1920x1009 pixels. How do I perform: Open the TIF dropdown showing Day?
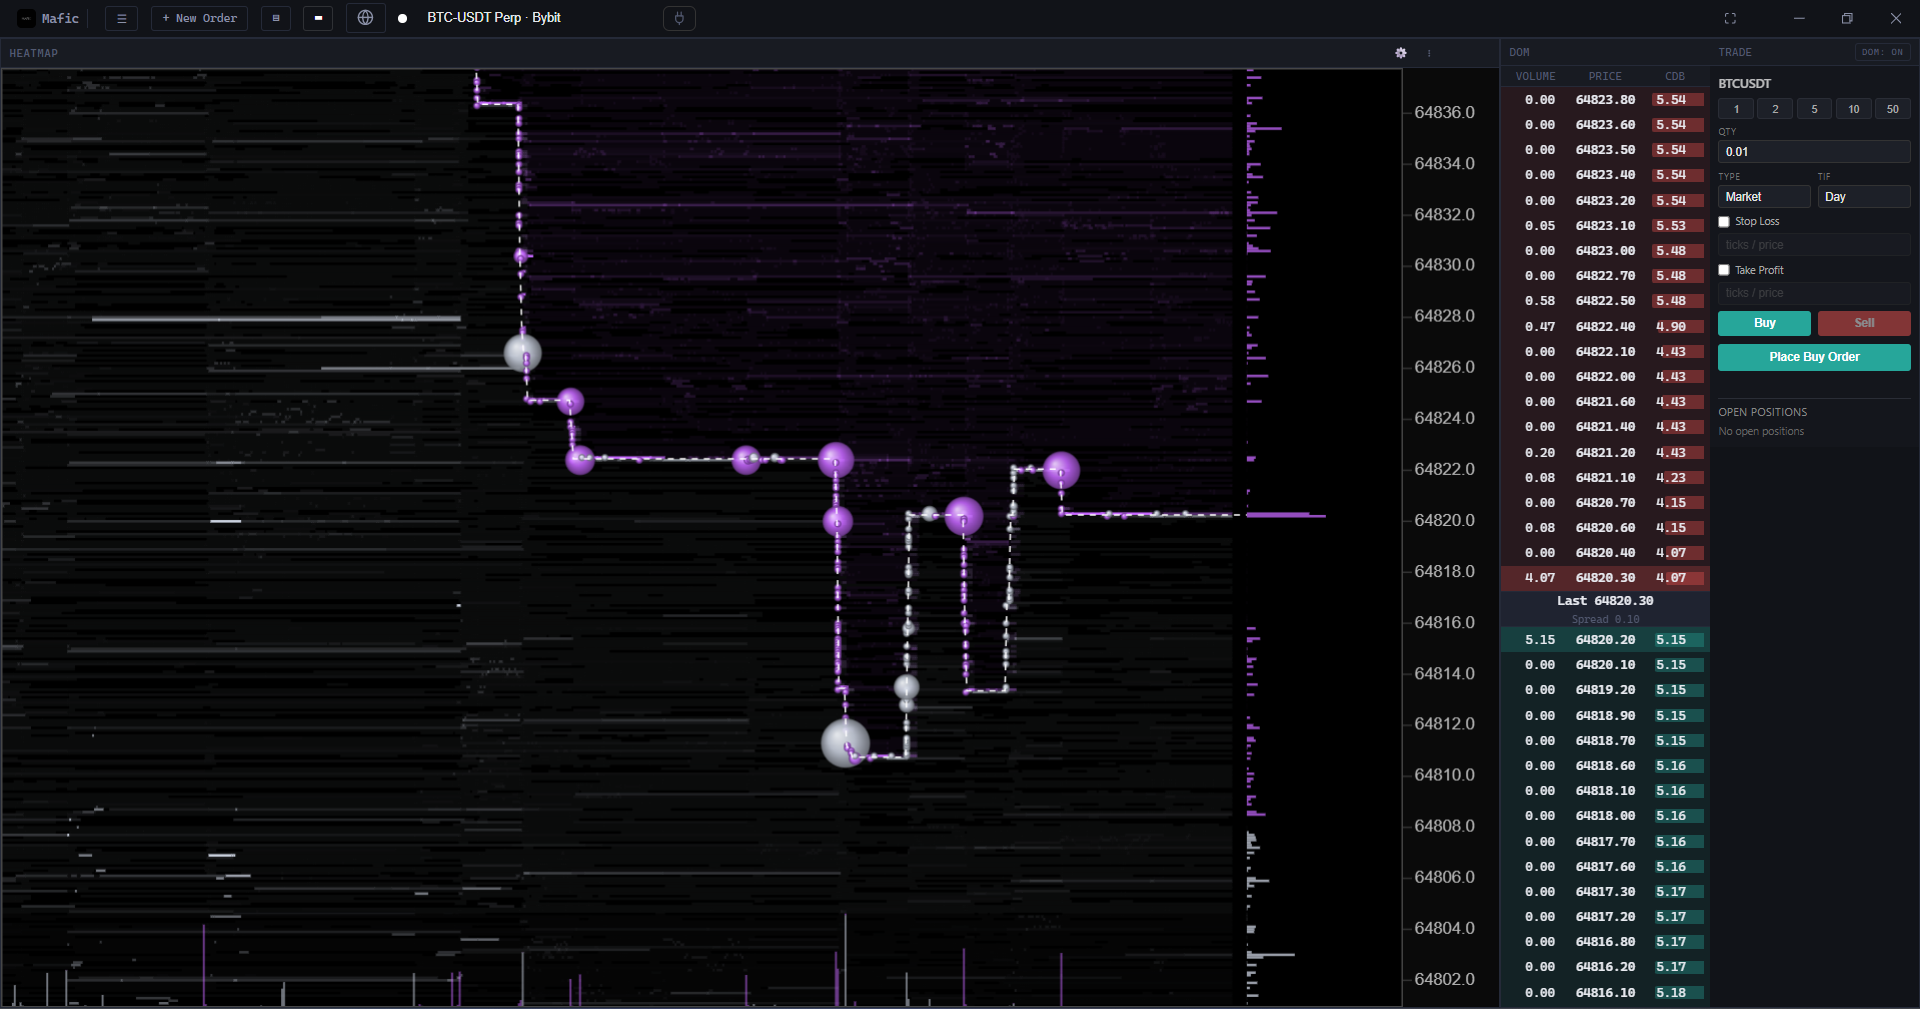(x=1864, y=197)
